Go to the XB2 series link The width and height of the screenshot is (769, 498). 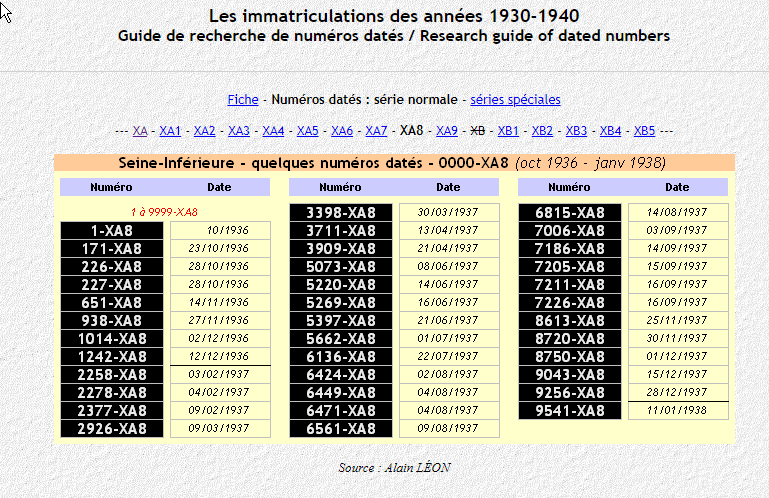[x=542, y=131]
